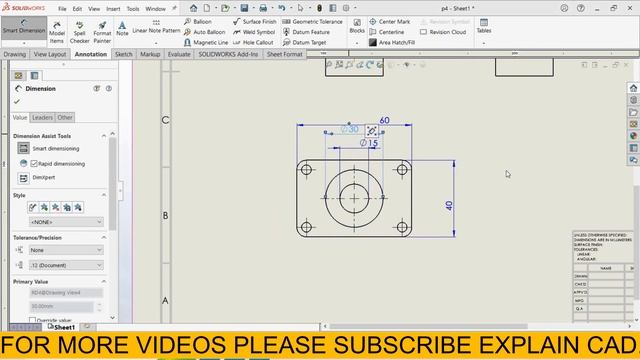This screenshot has height=360, width=640.
Task: Select Smart dimensioning assist tool
Action: tap(23, 148)
